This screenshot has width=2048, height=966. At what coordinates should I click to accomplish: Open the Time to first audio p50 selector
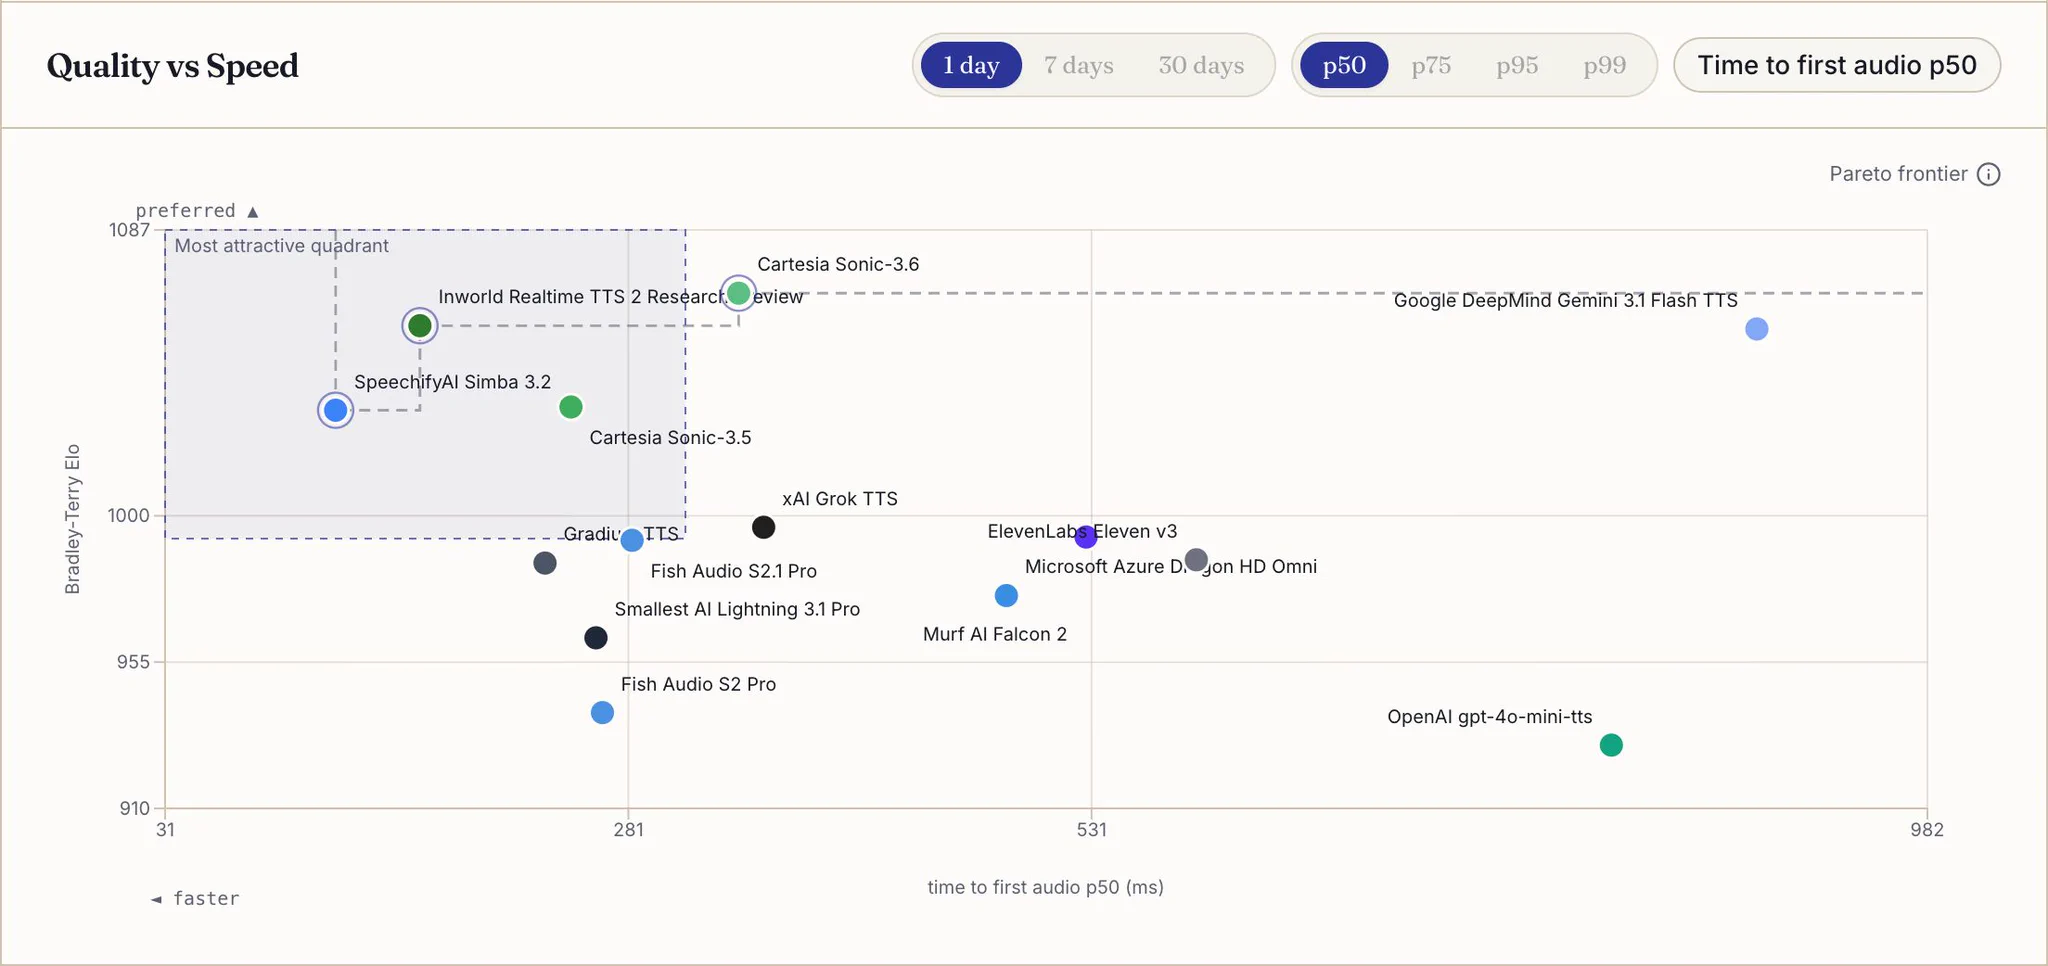[x=1837, y=65]
